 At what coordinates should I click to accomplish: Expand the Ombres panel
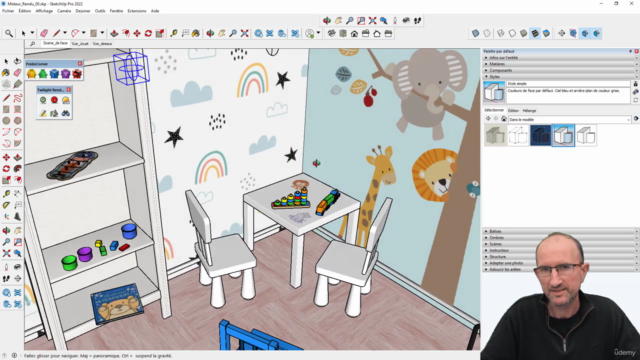pos(561,238)
